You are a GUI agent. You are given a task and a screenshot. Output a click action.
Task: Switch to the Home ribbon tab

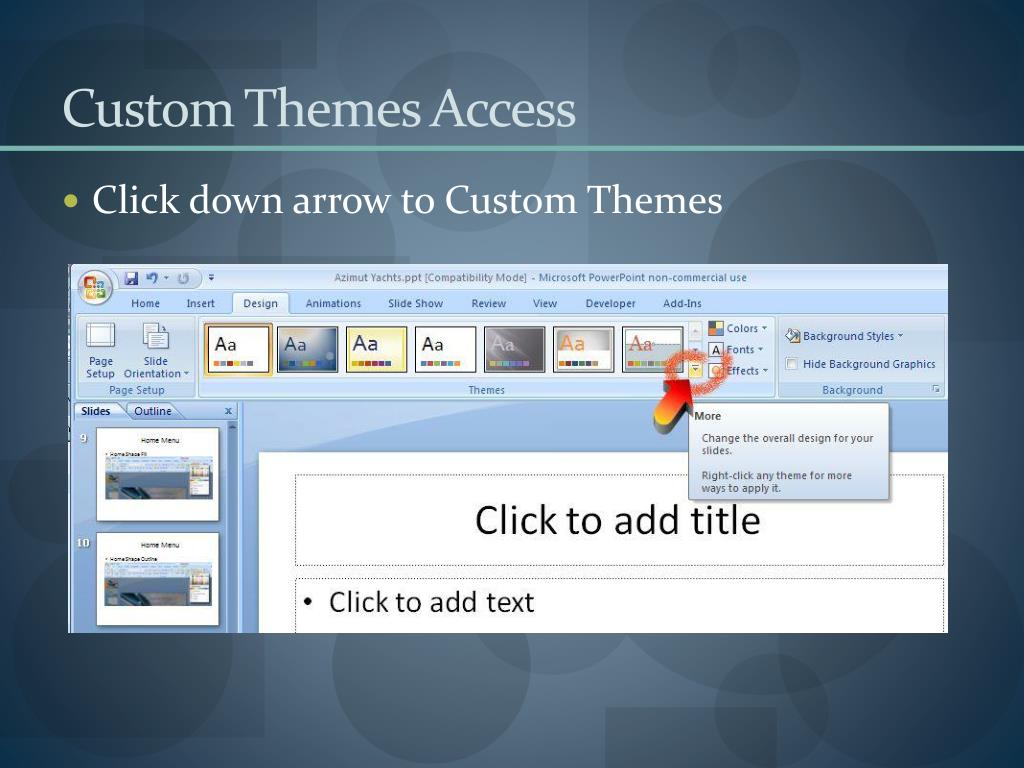coord(145,303)
